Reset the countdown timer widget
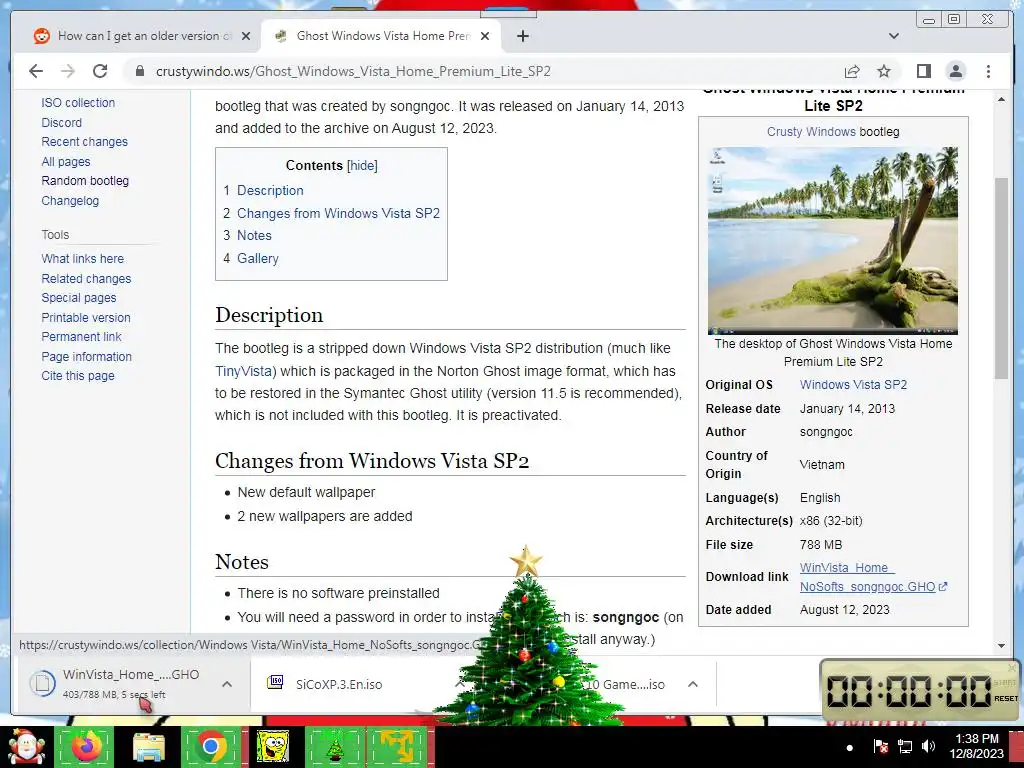Screen dimensions: 1024x768 (1006, 698)
